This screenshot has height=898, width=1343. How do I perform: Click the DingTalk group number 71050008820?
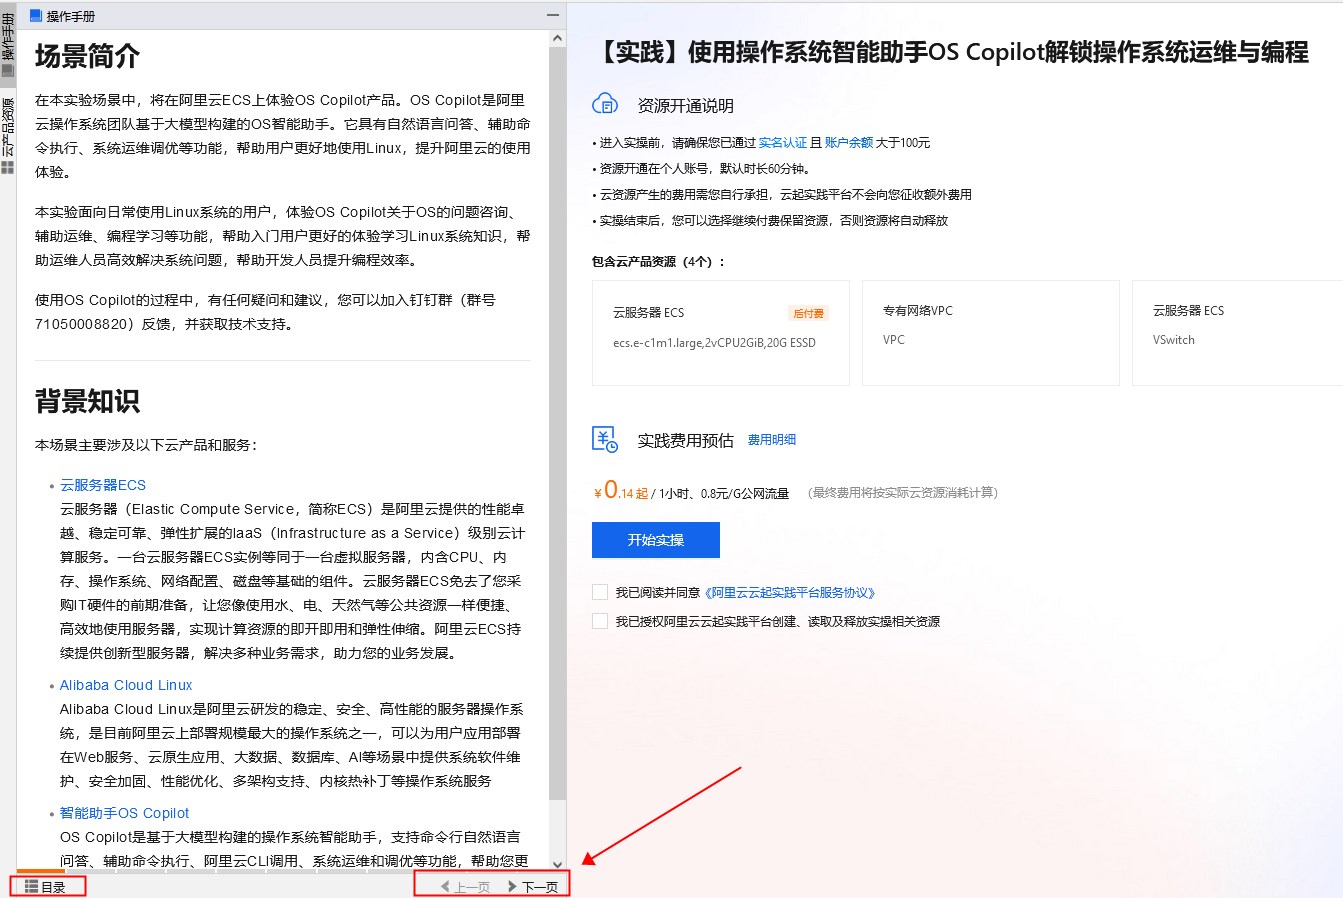tap(82, 324)
